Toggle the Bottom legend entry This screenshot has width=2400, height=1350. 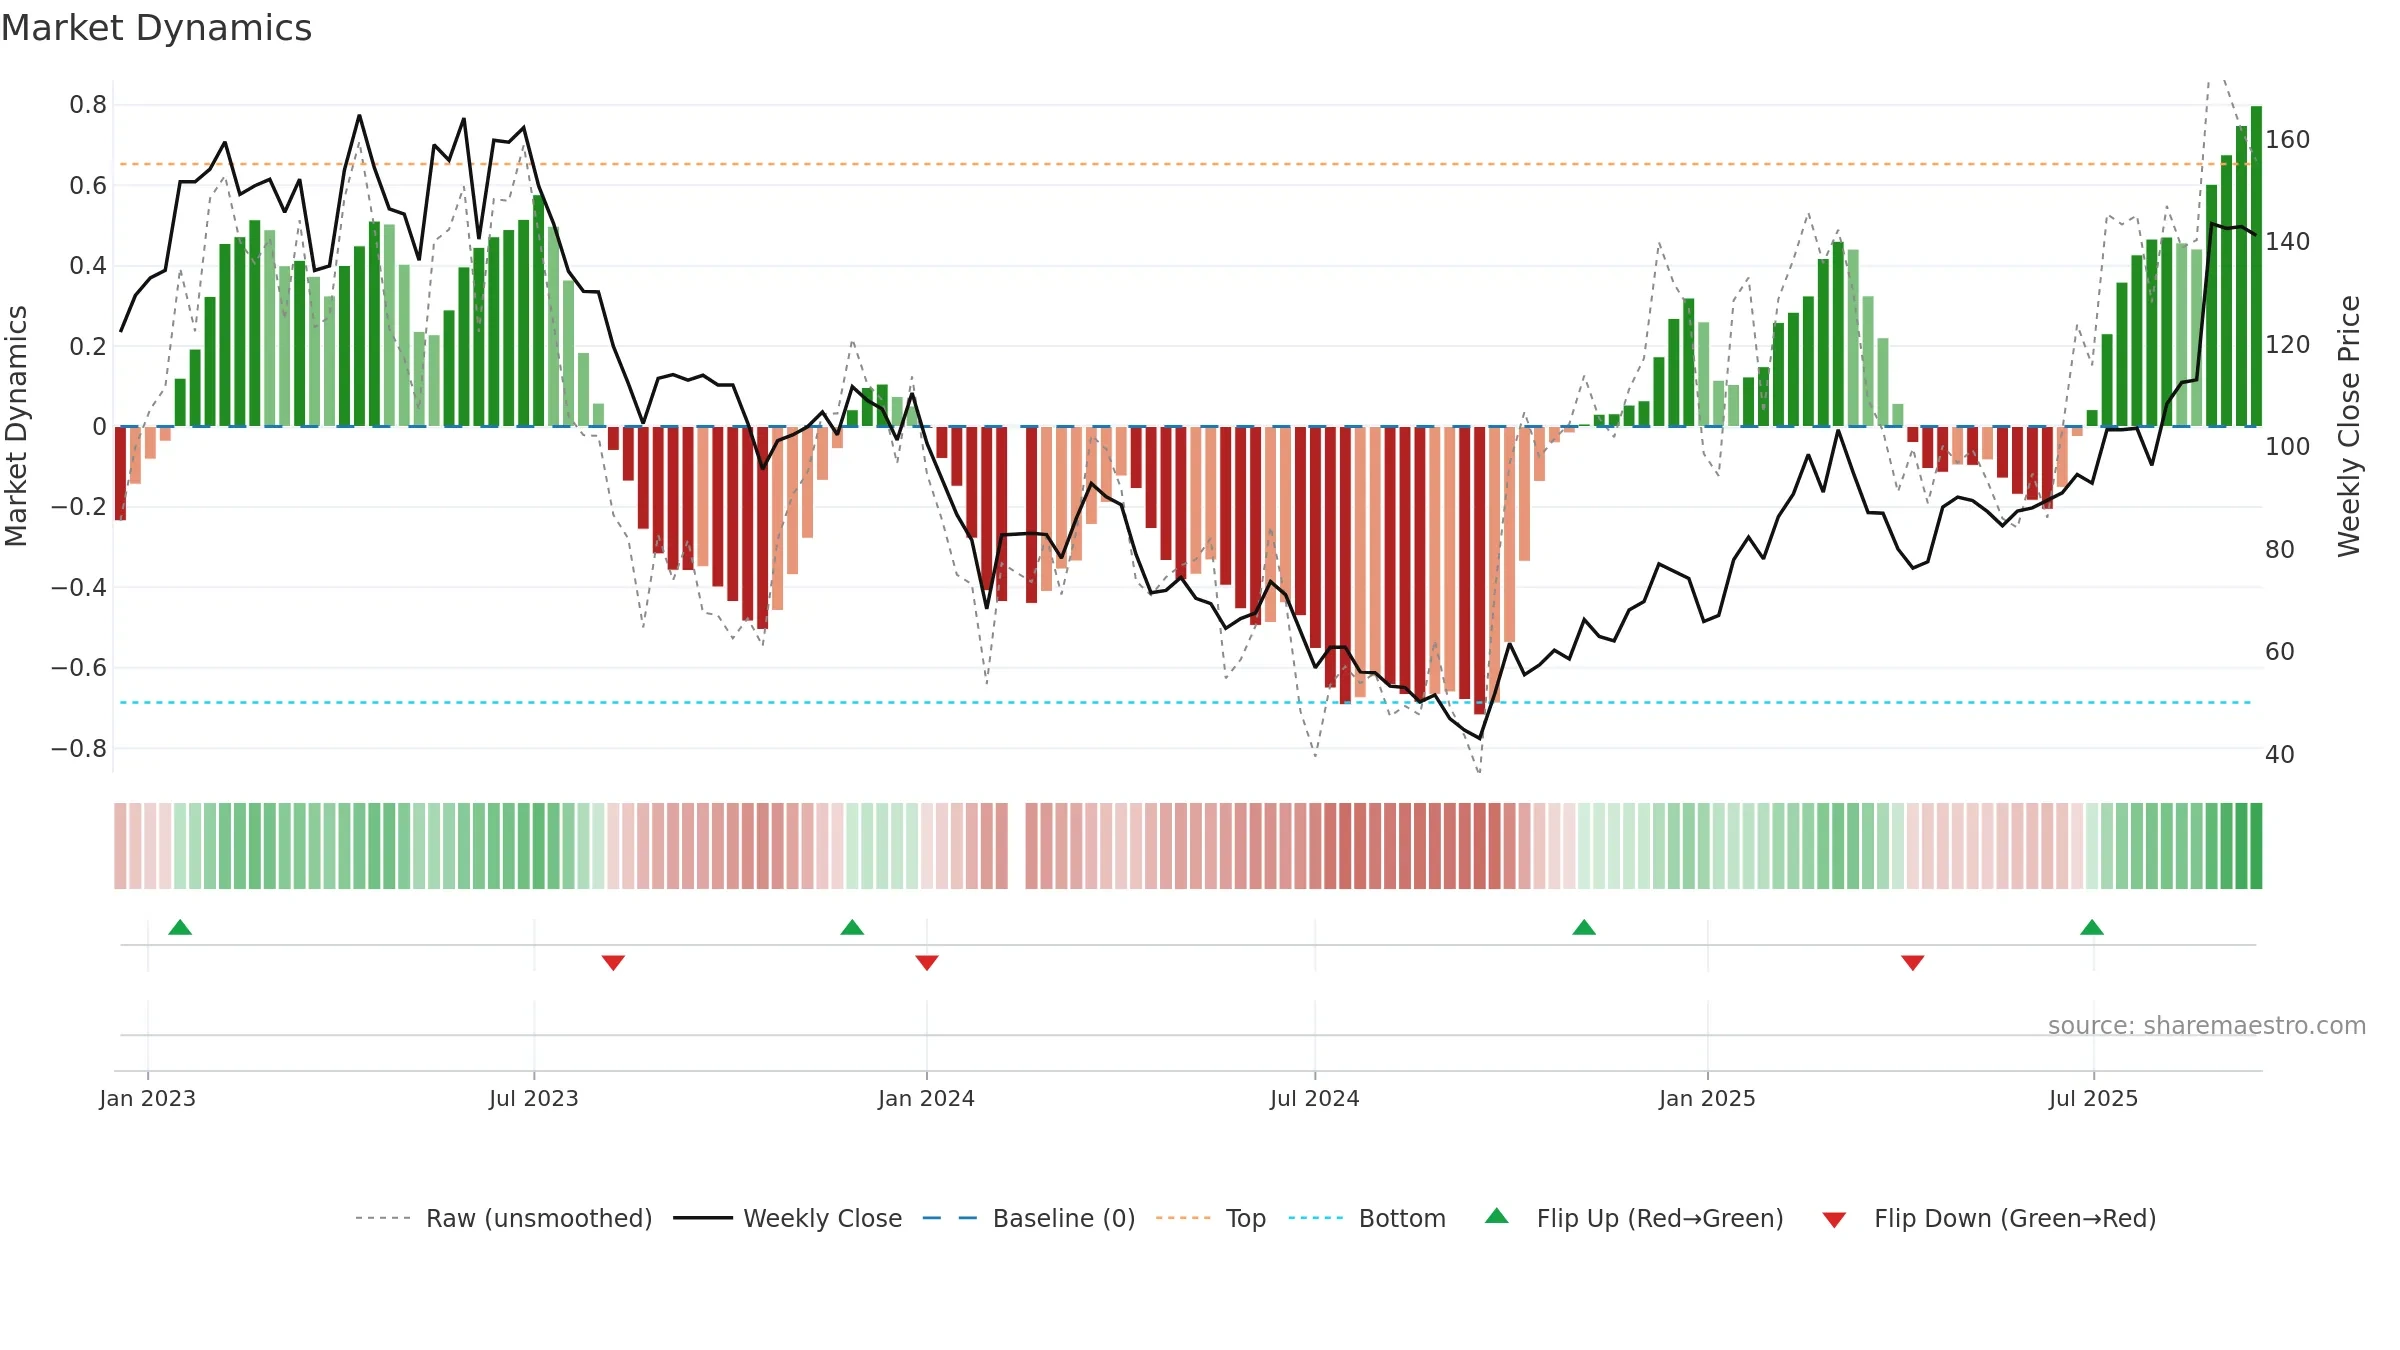tap(1366, 1218)
